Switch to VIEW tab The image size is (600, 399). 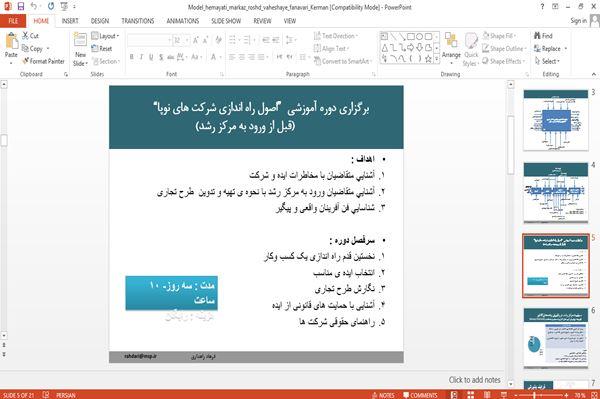290,21
